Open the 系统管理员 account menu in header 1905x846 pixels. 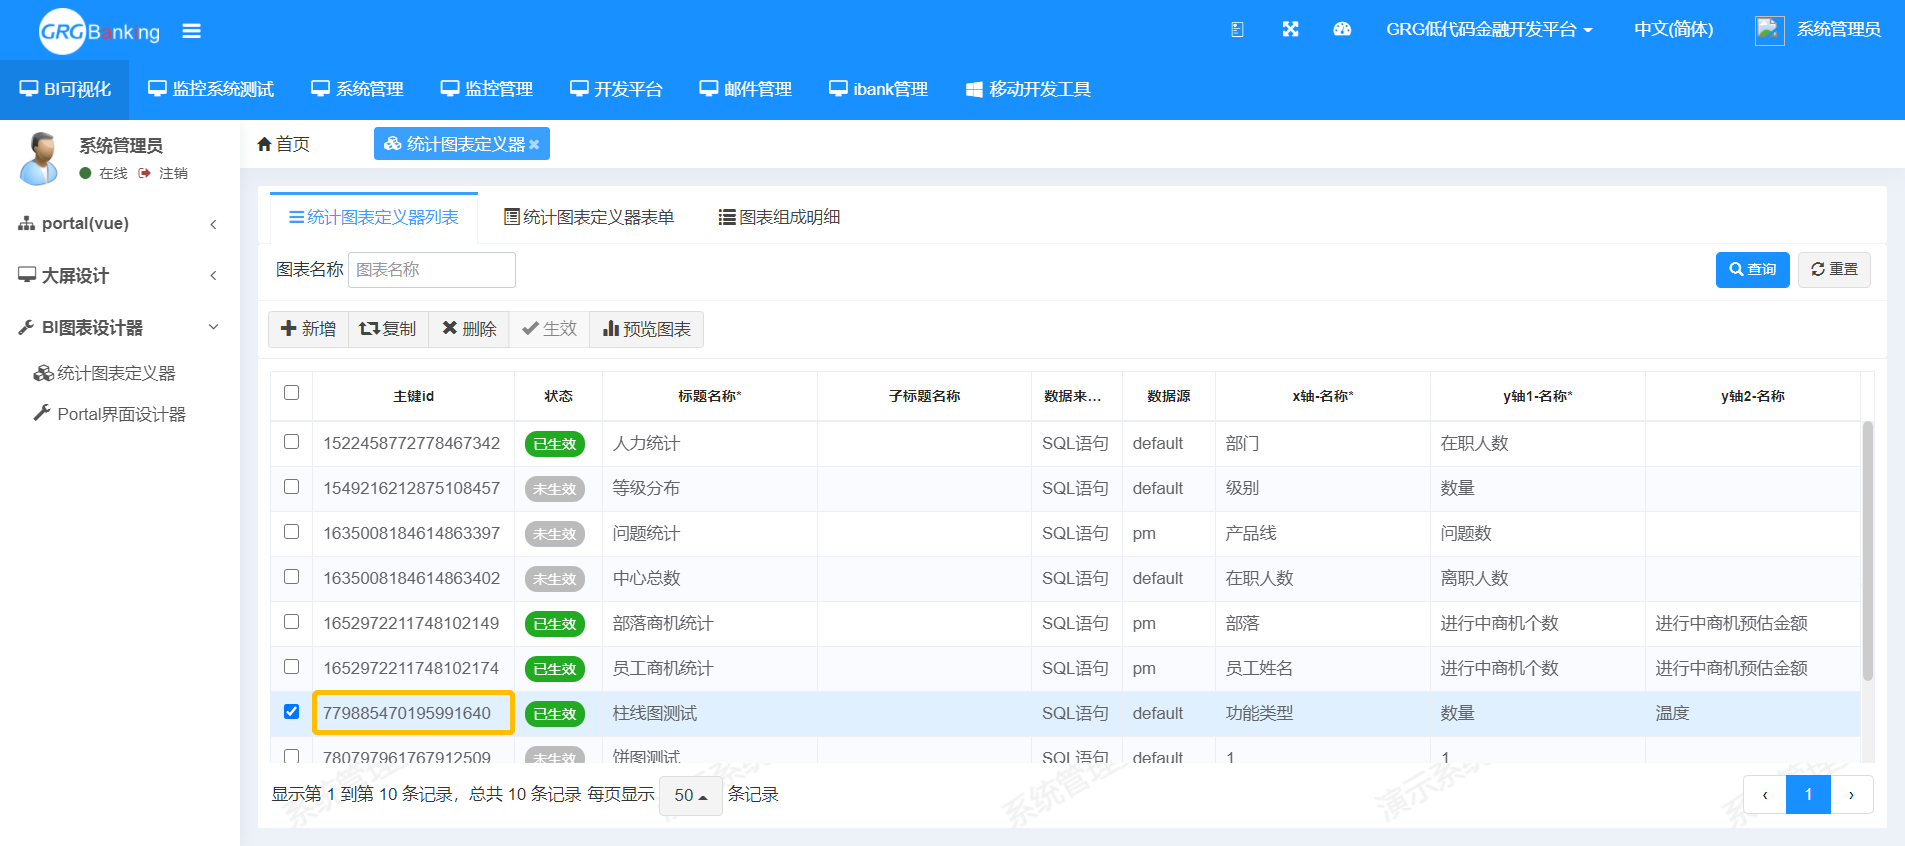click(1838, 30)
